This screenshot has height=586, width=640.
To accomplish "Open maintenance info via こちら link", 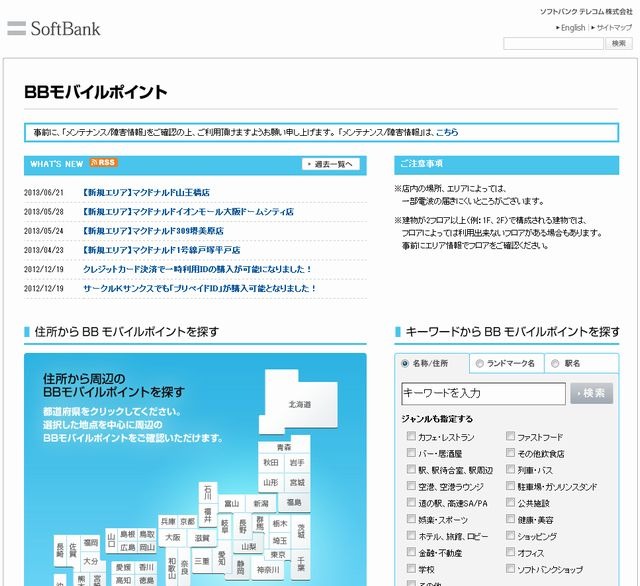I will pyautogui.click(x=447, y=132).
